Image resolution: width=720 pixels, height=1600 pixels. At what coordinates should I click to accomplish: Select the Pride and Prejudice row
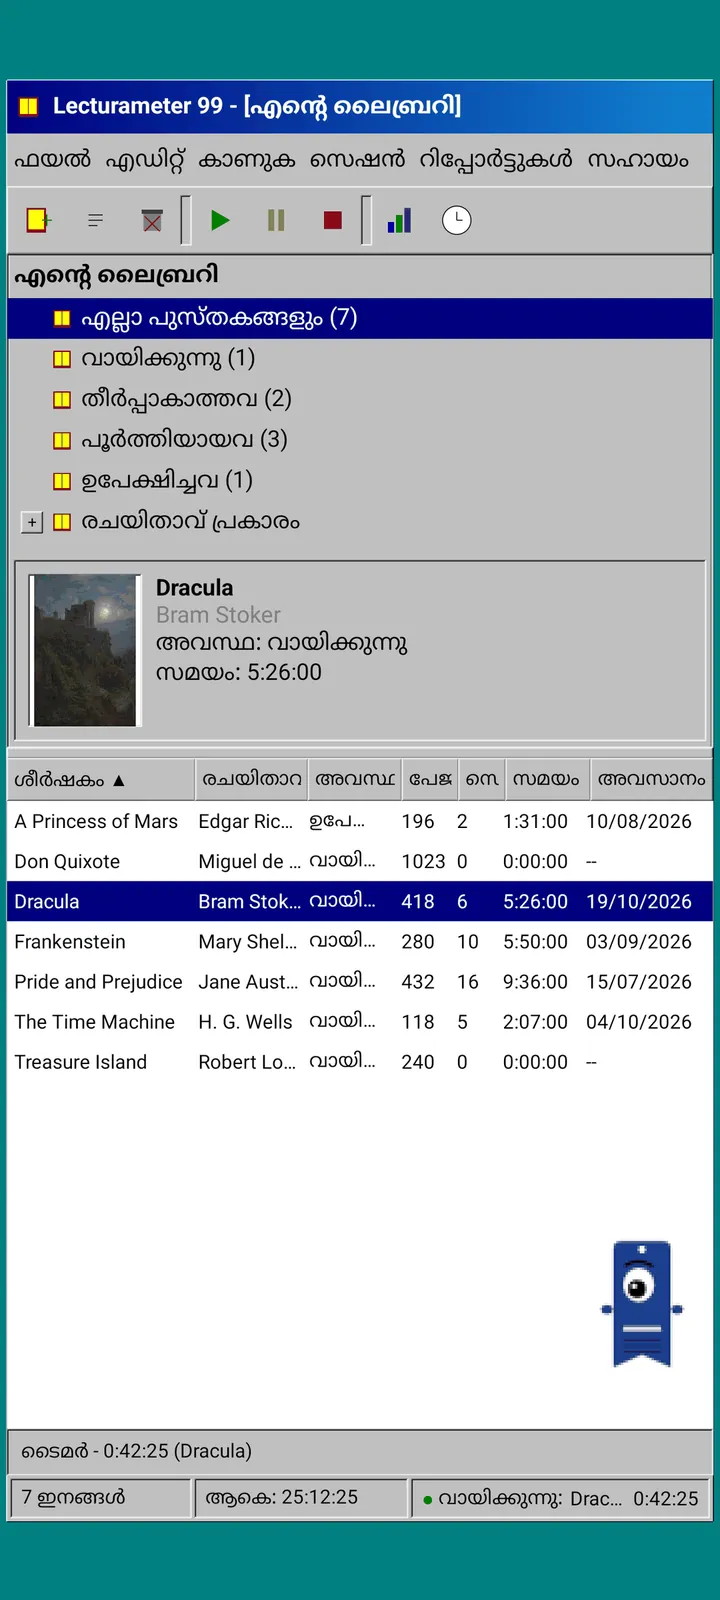pos(360,981)
